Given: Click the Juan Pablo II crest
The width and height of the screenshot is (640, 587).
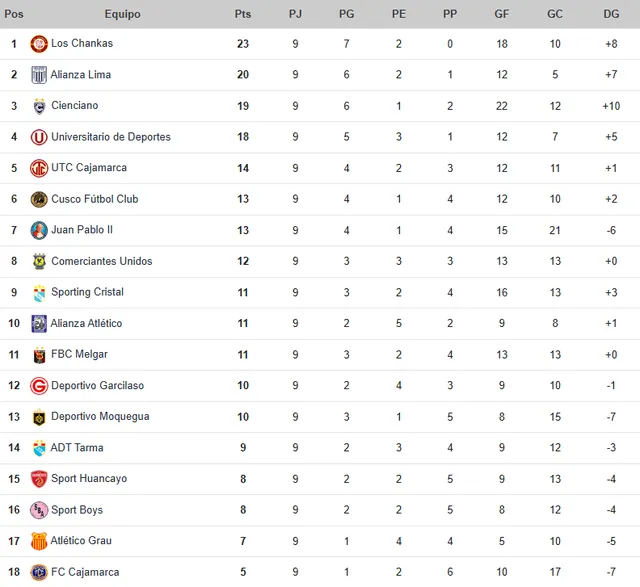Looking at the screenshot, I should coord(39,230).
